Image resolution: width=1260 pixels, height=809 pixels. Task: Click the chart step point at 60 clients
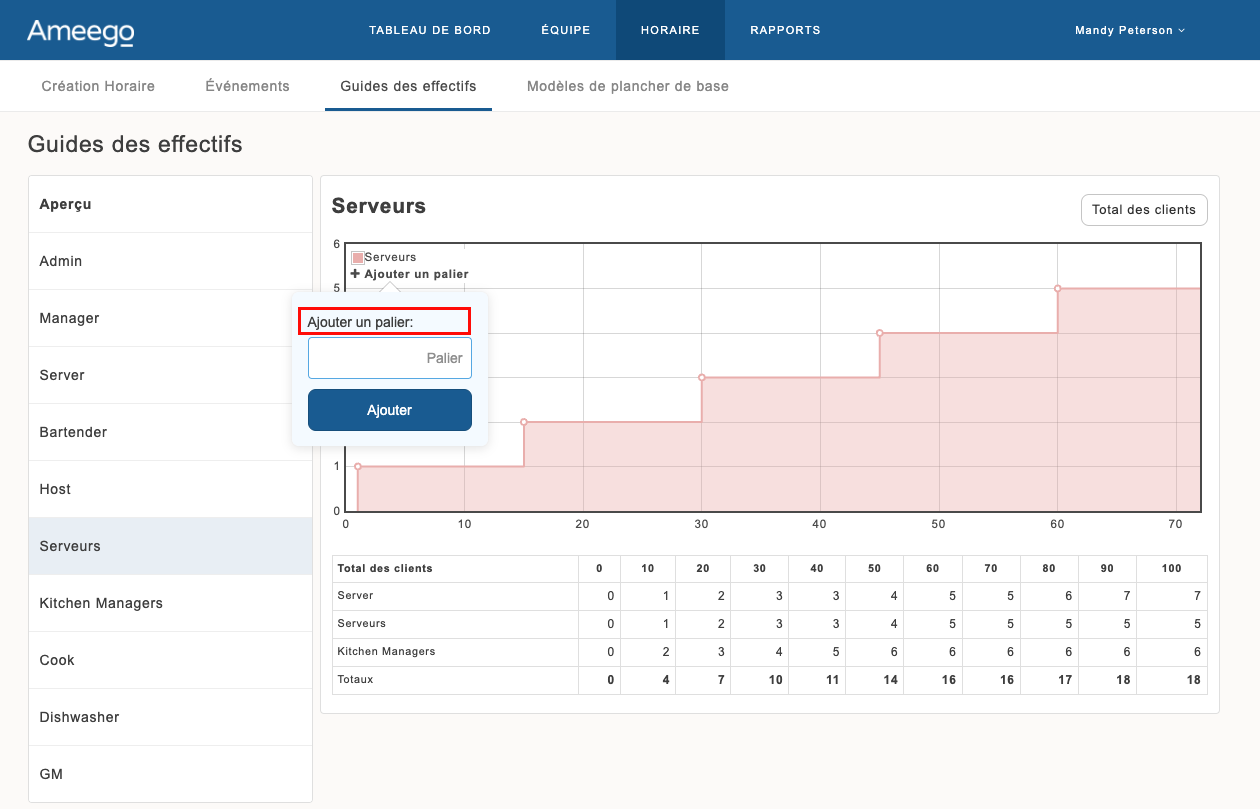click(1057, 289)
